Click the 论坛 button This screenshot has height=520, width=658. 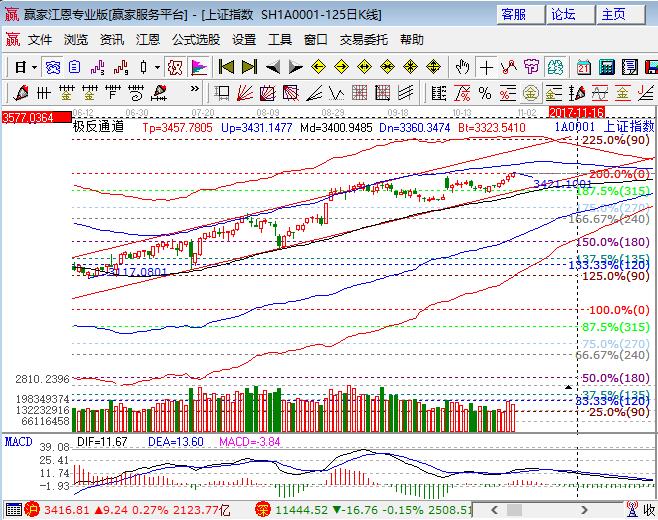coord(563,14)
